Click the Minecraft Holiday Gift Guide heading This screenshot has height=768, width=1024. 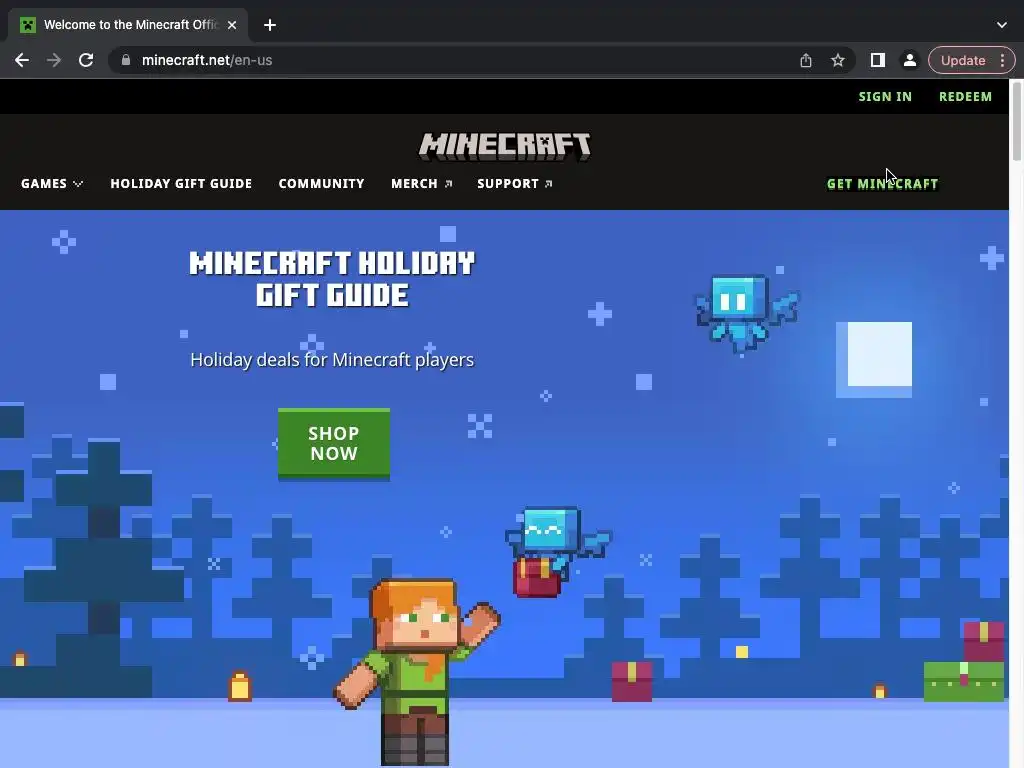click(332, 279)
